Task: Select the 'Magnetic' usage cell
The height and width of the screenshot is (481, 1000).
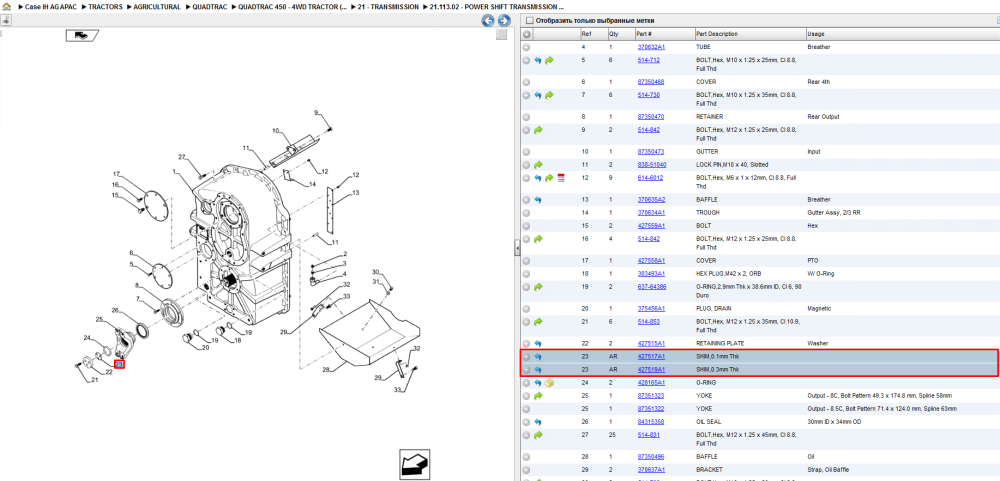Action: pyautogui.click(x=819, y=309)
